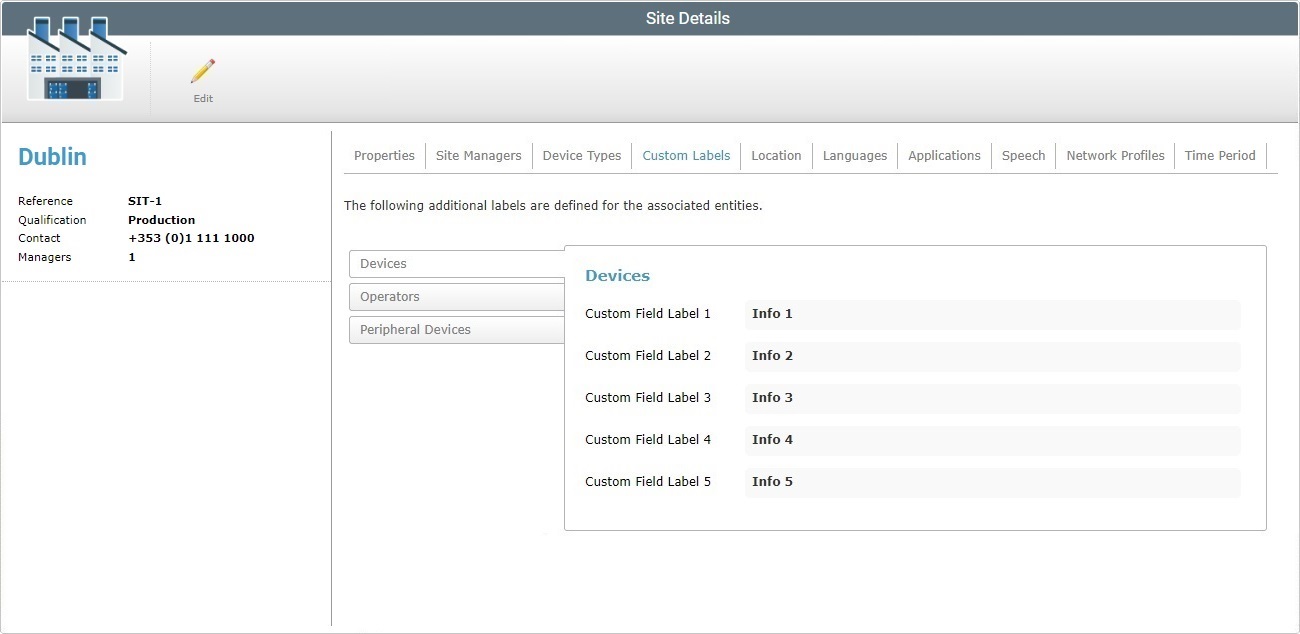Open the Network Profiles tab
Screen dimensions: 1300x634
click(1114, 155)
